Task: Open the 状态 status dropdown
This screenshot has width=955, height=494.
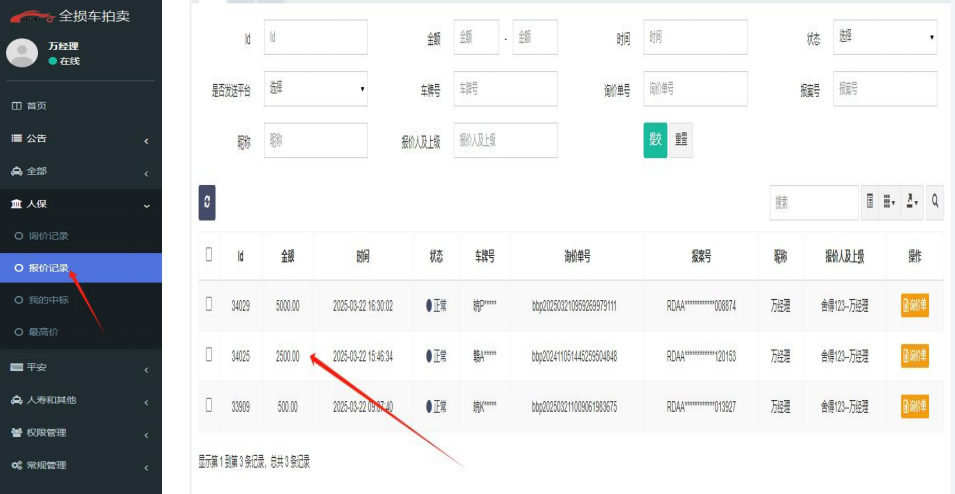Action: 884,37
